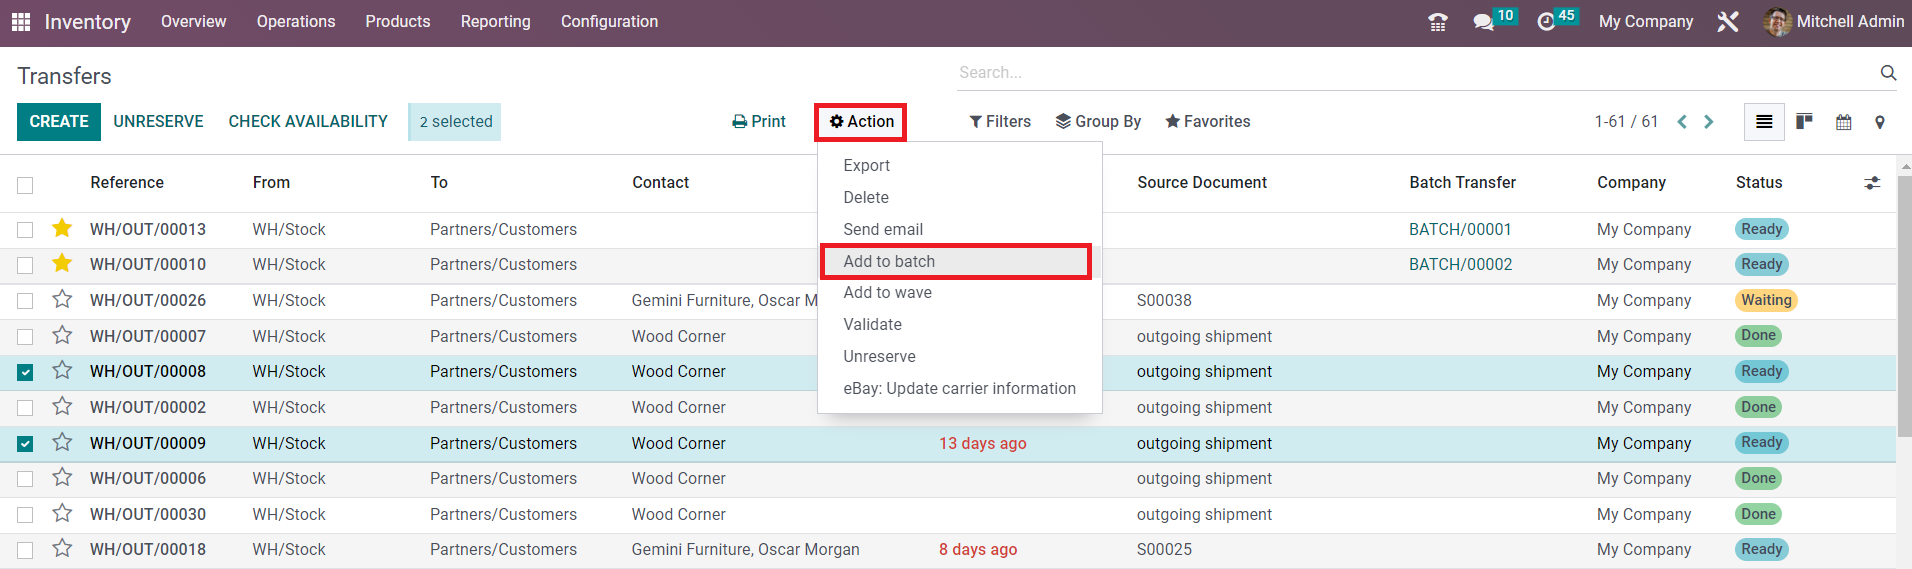
Task: Tick the checkbox for WH/OUT/00013
Action: tap(25, 230)
